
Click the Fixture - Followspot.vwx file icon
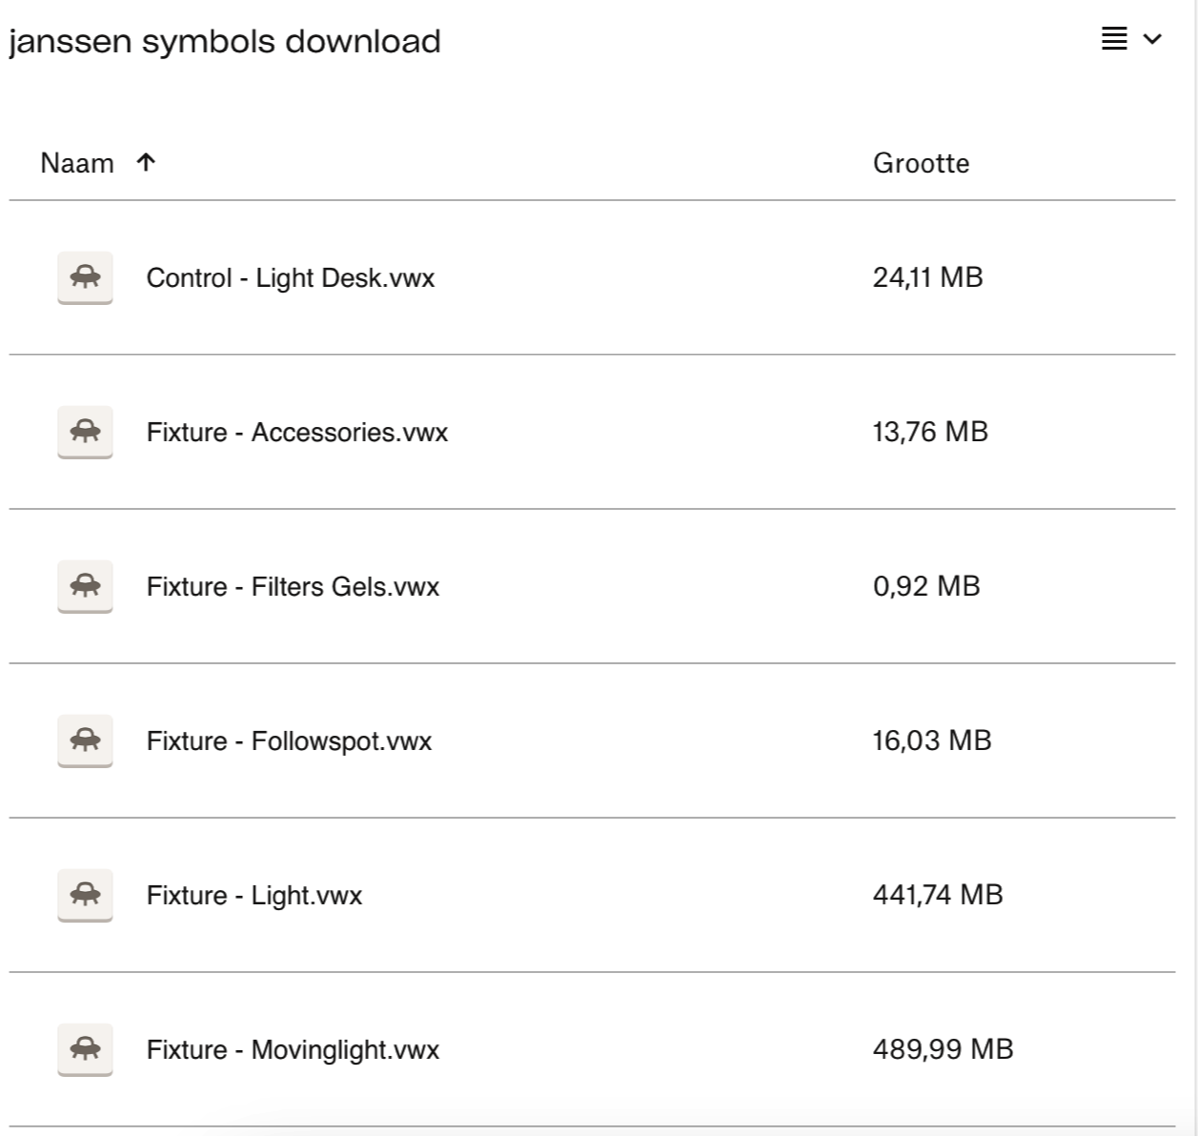click(x=85, y=741)
